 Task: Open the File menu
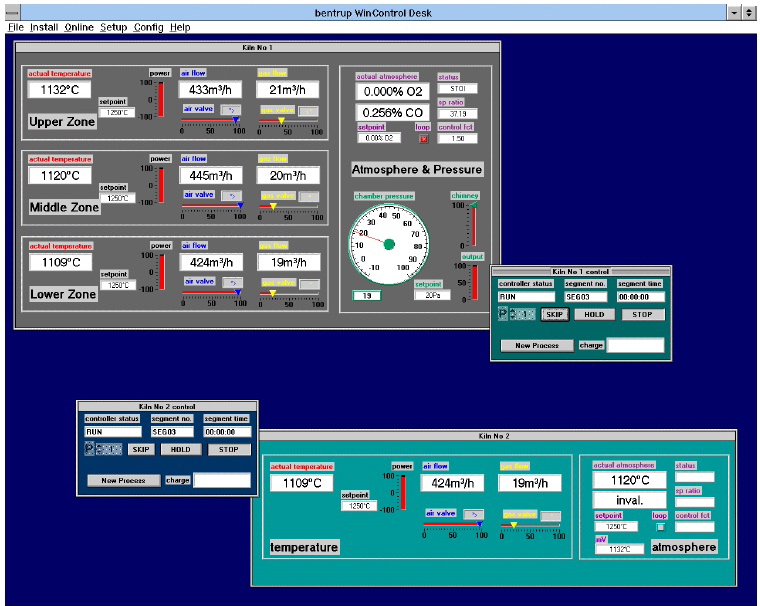point(16,27)
